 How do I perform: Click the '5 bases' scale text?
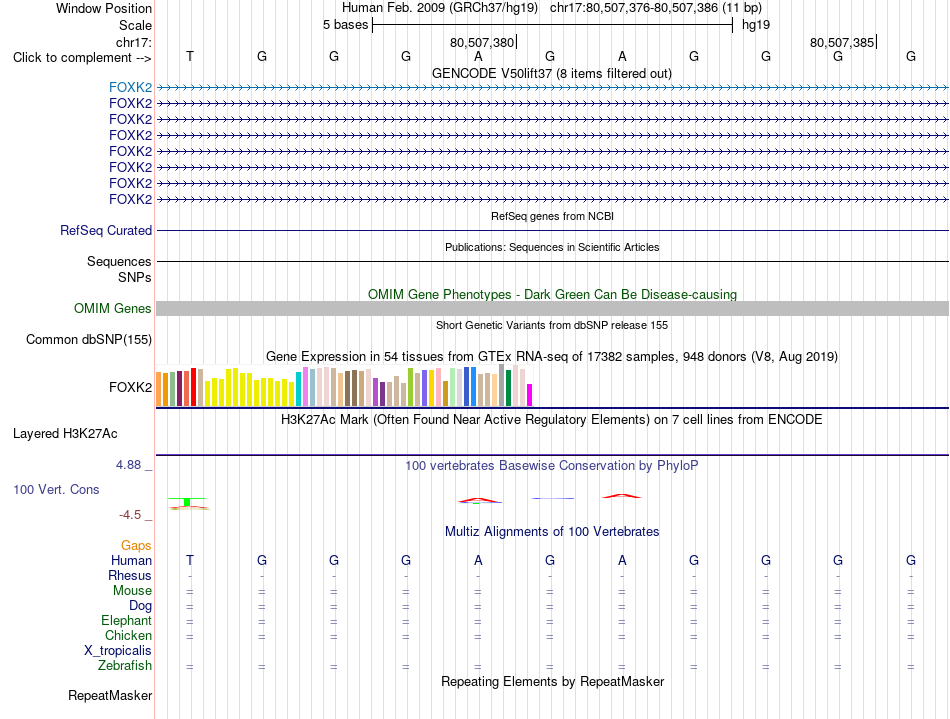coord(345,25)
